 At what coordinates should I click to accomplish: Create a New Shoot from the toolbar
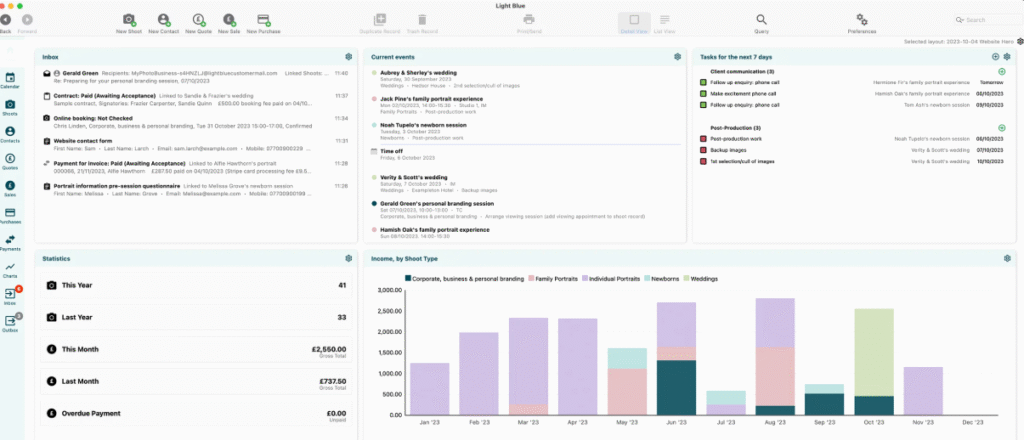pos(128,20)
